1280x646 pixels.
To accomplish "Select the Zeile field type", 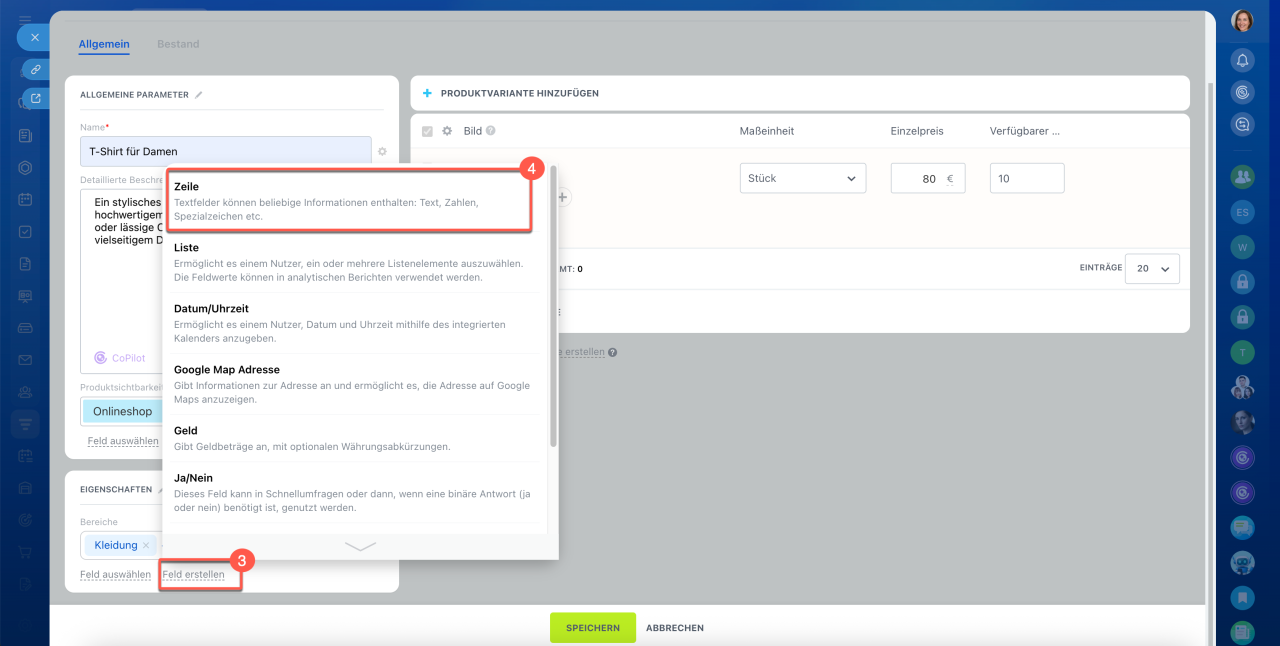I will tap(347, 200).
